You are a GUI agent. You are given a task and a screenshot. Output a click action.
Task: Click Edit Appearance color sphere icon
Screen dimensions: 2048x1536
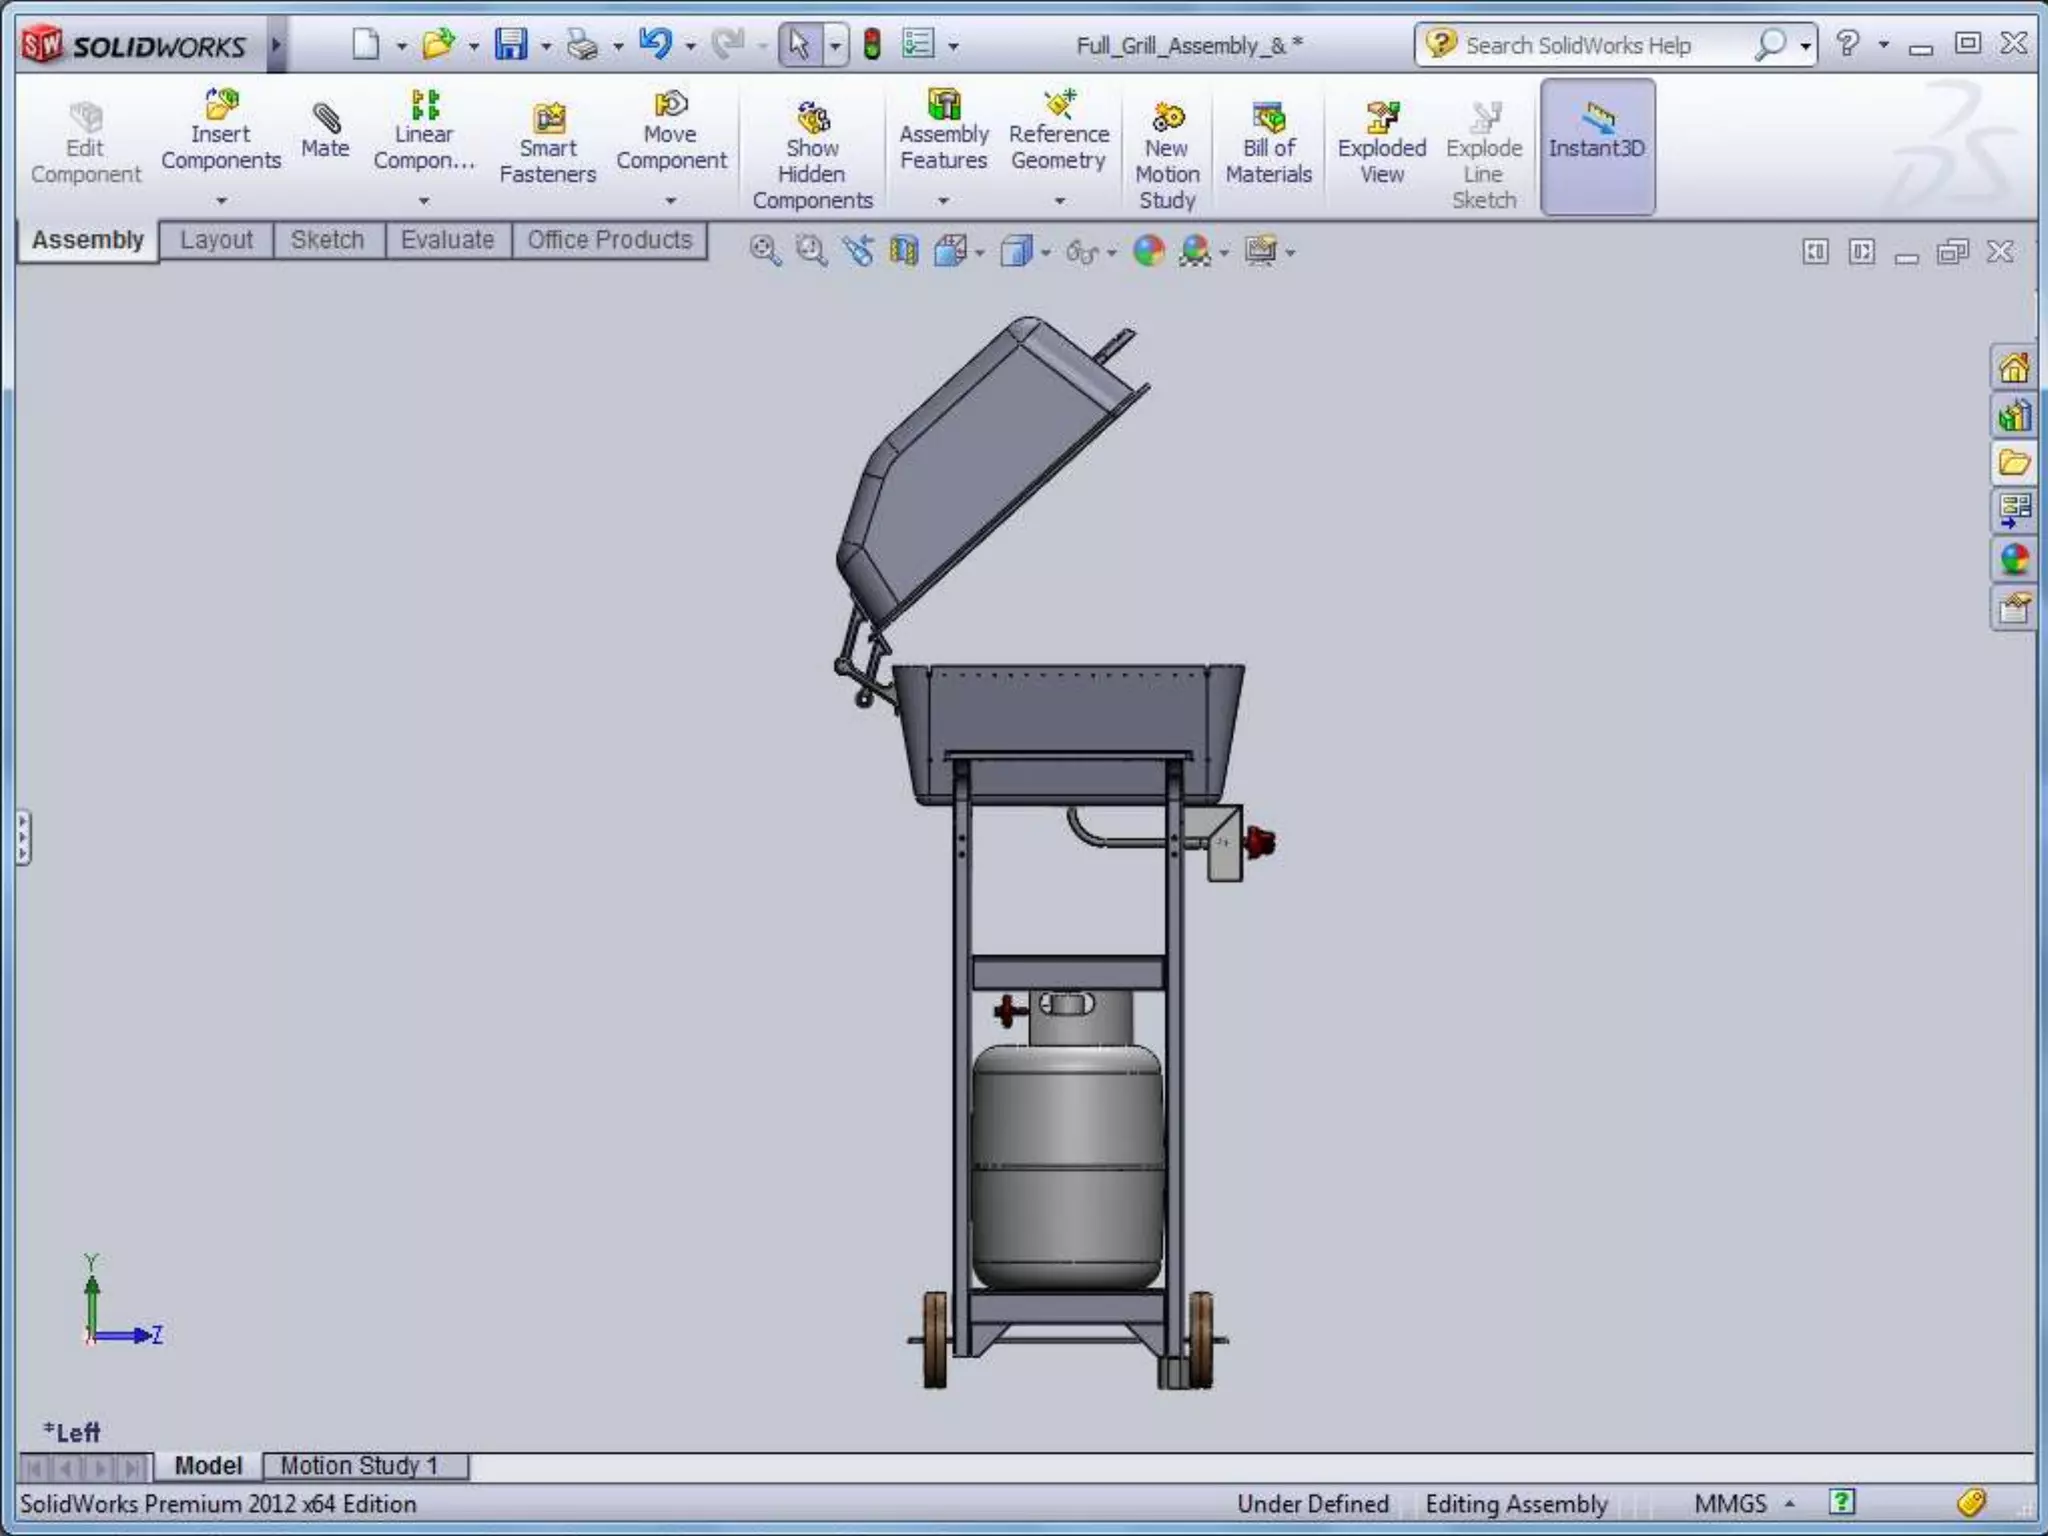[x=1148, y=251]
